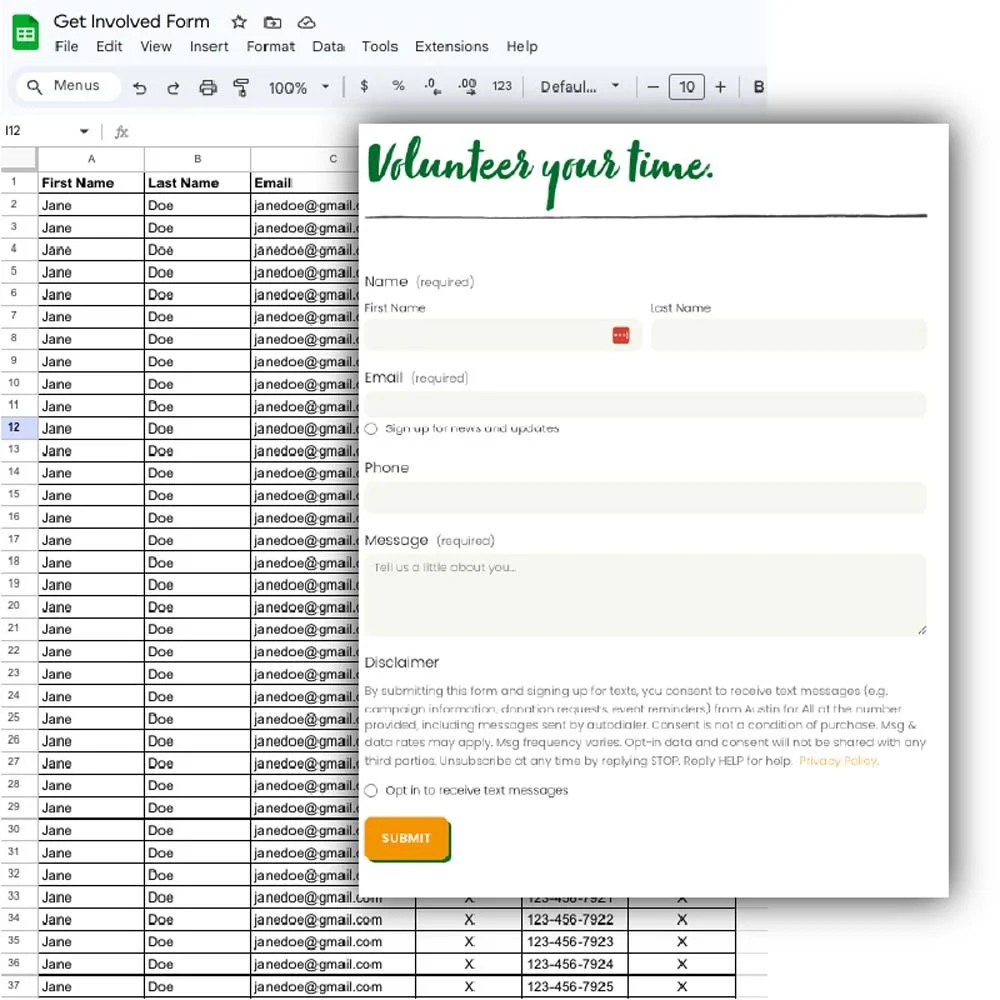Image resolution: width=1000 pixels, height=1000 pixels.
Task: Select the Doe cell in row 20
Action: [x=198, y=607]
